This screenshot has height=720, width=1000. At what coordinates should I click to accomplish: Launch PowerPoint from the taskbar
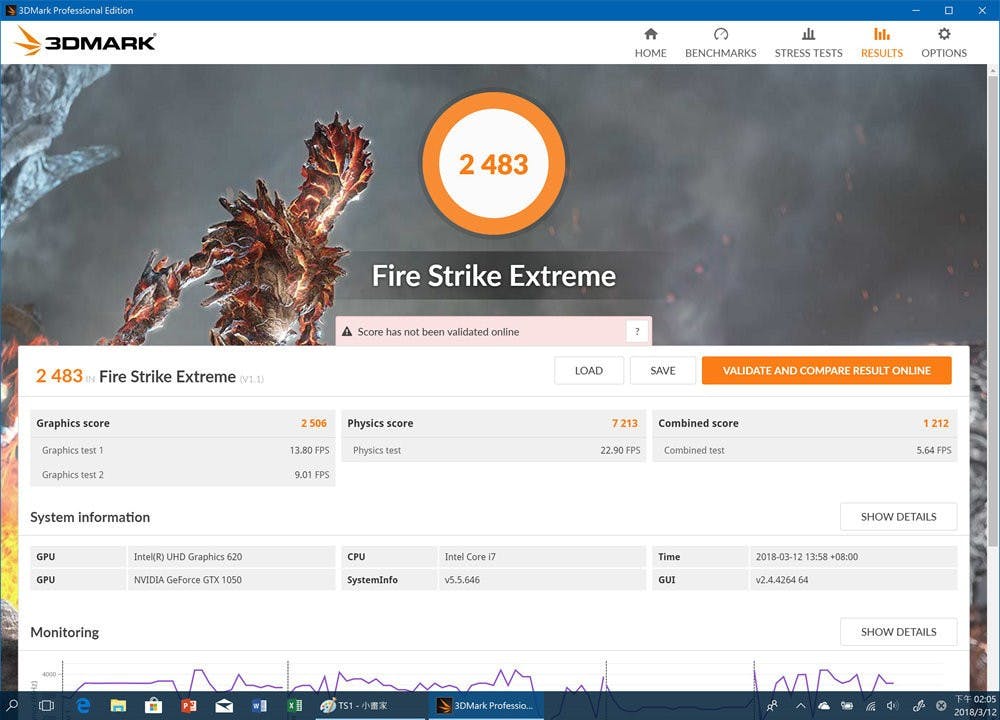189,705
